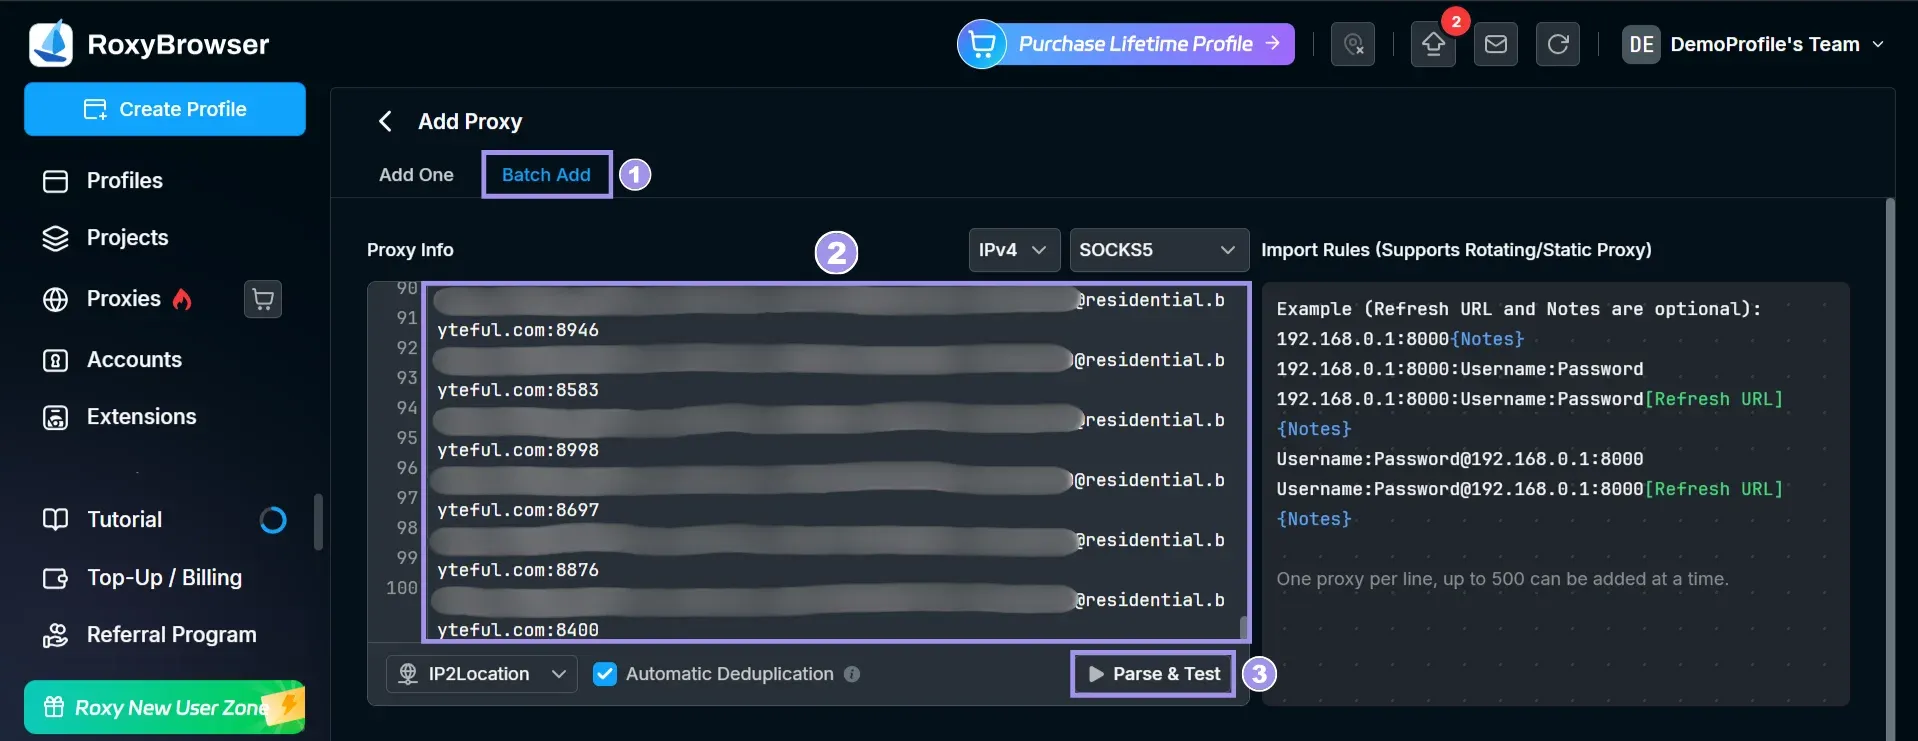
Task: Click the Tutorial loading progress circle
Action: 273,520
